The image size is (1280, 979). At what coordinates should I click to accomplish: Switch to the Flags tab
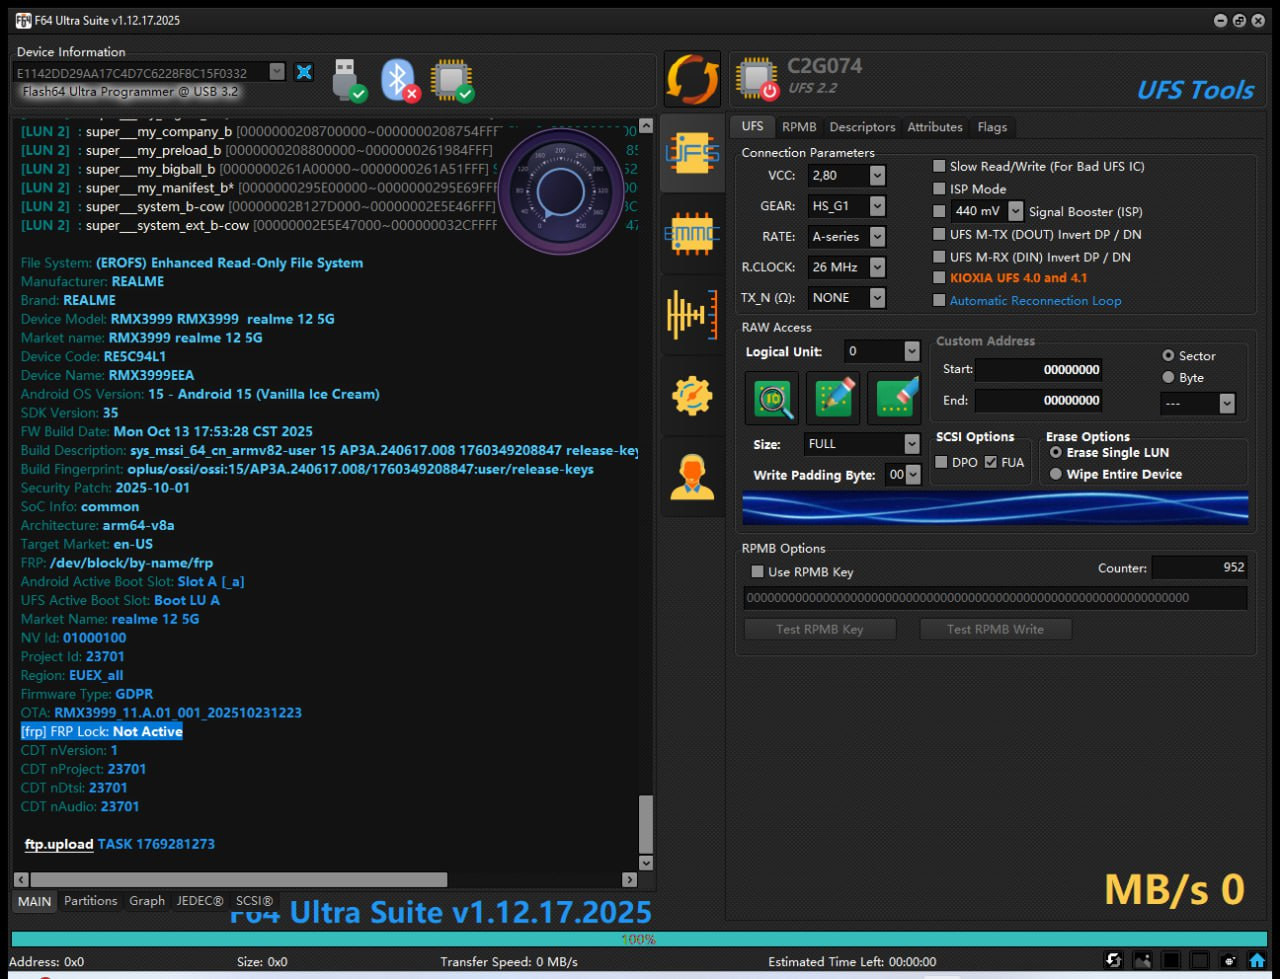point(992,127)
